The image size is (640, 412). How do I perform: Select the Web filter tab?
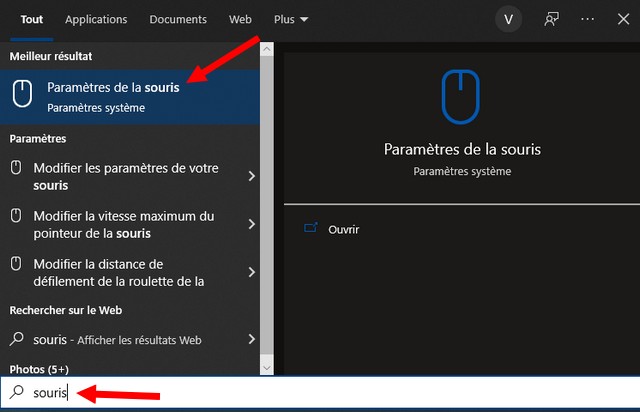point(240,19)
